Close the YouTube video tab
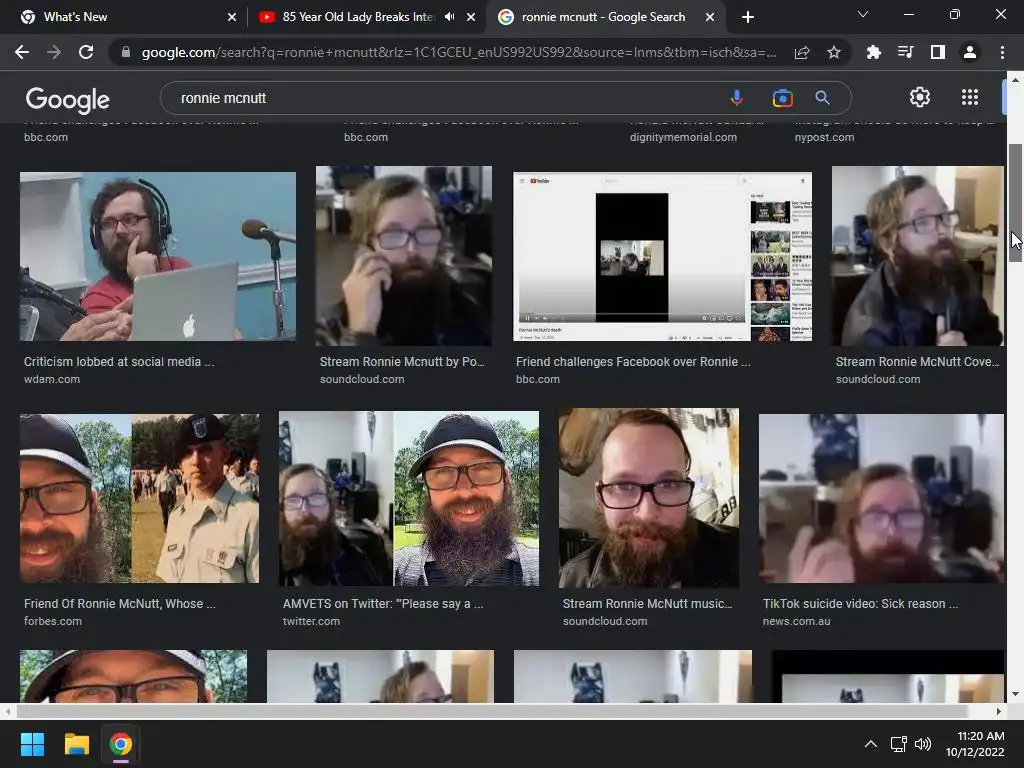 (471, 17)
